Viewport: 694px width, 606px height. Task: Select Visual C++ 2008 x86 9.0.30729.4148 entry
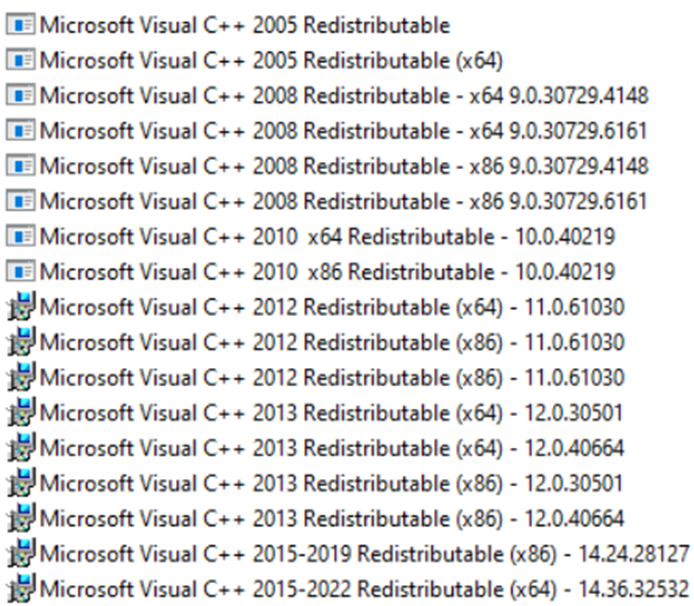pos(343,166)
